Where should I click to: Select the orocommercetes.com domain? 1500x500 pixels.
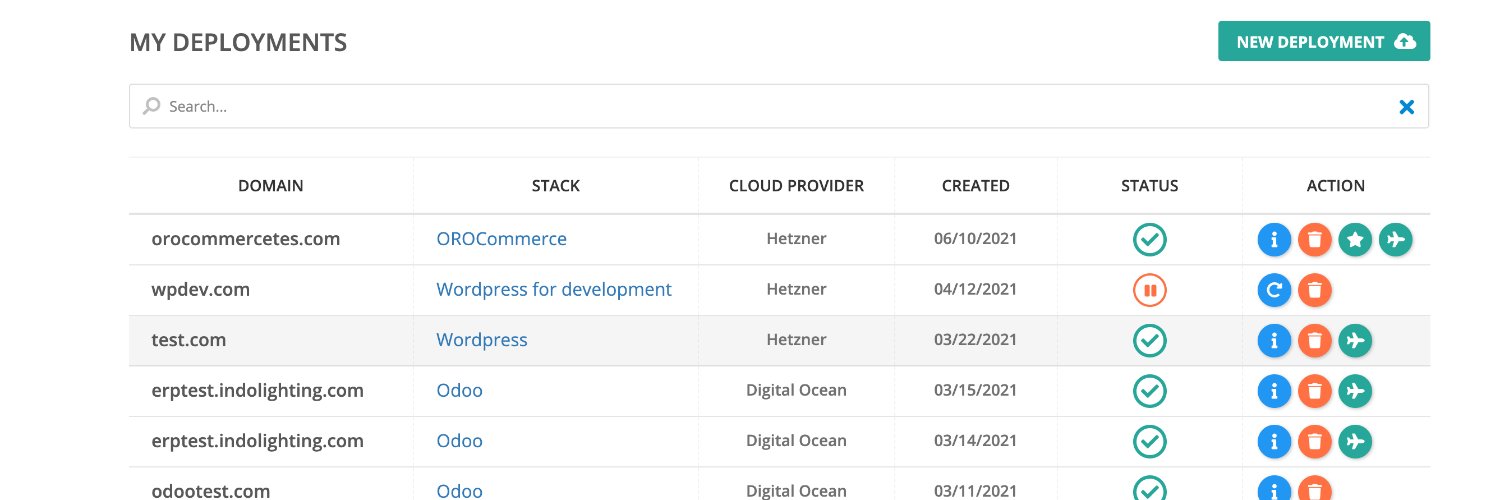[246, 239]
